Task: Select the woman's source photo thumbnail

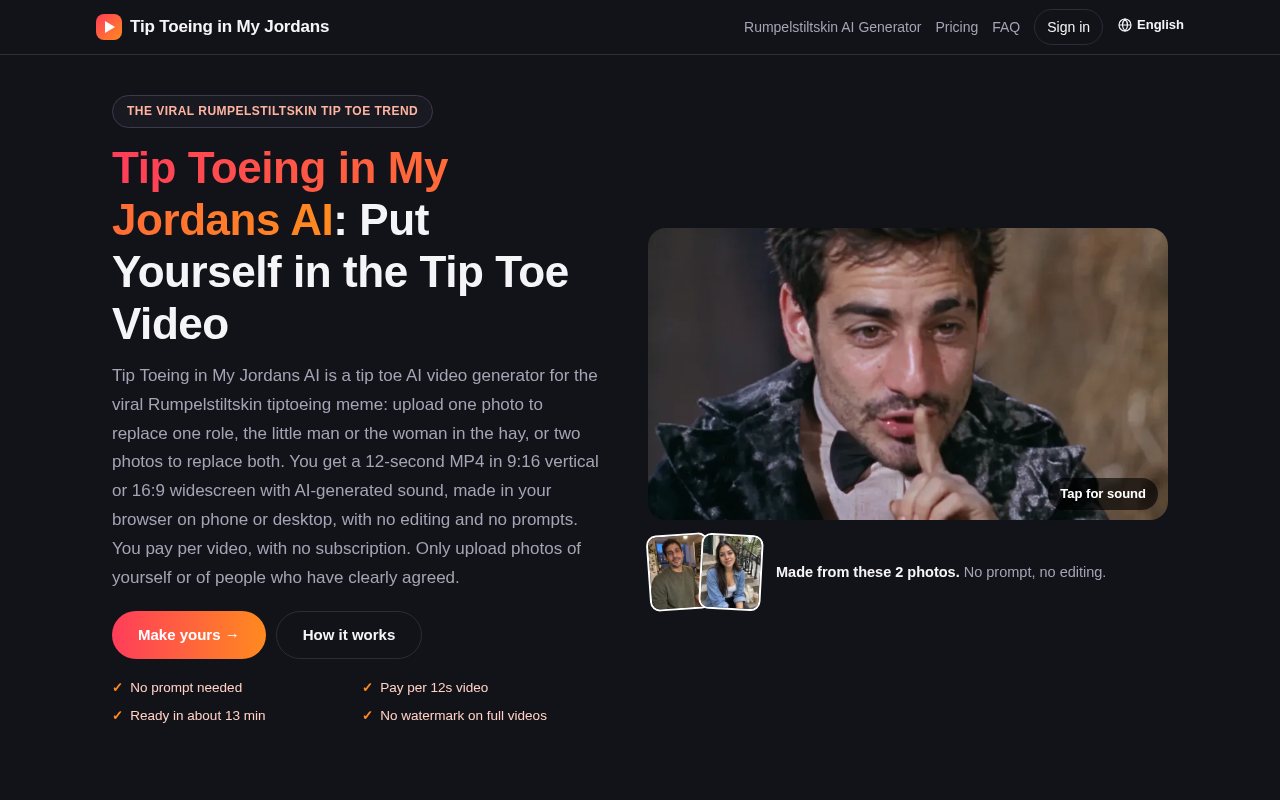Action: pos(732,572)
